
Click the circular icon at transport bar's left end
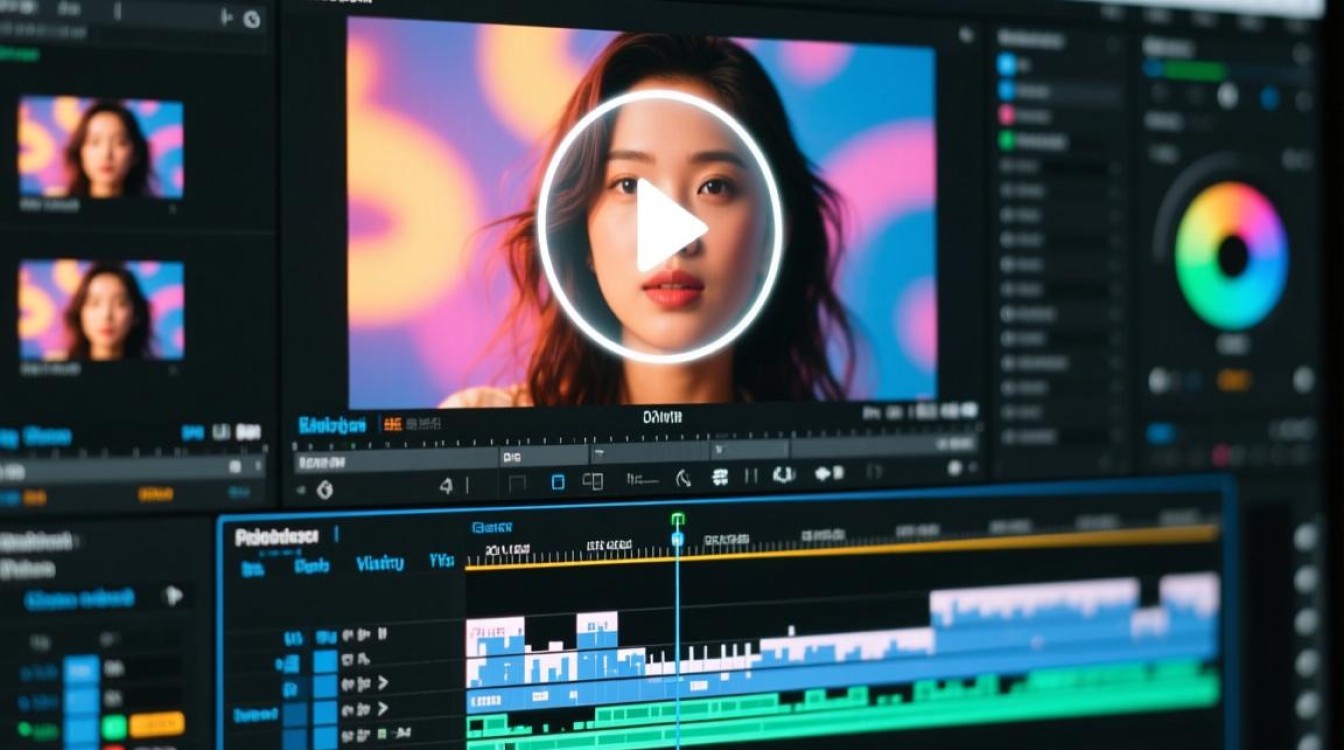click(x=324, y=490)
